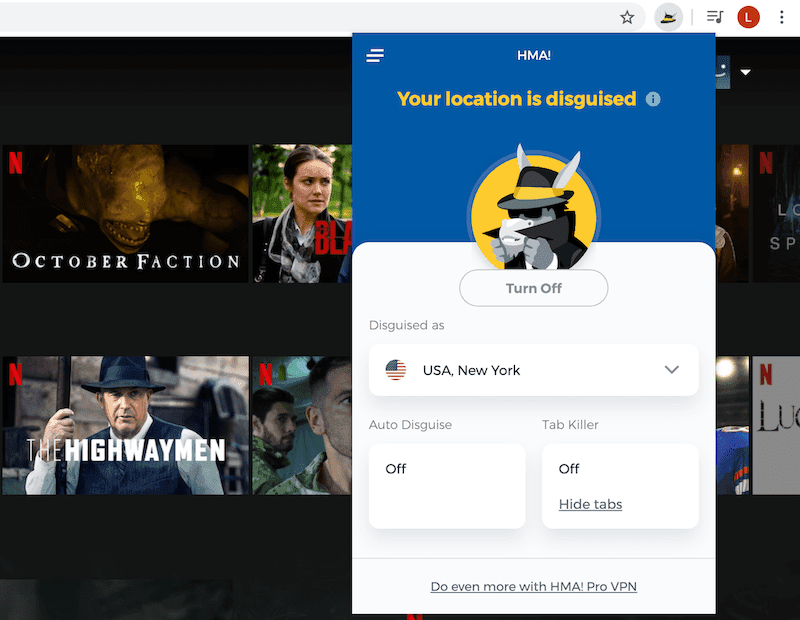
Task: Click the 'Tab Killer' label
Action: (x=570, y=425)
